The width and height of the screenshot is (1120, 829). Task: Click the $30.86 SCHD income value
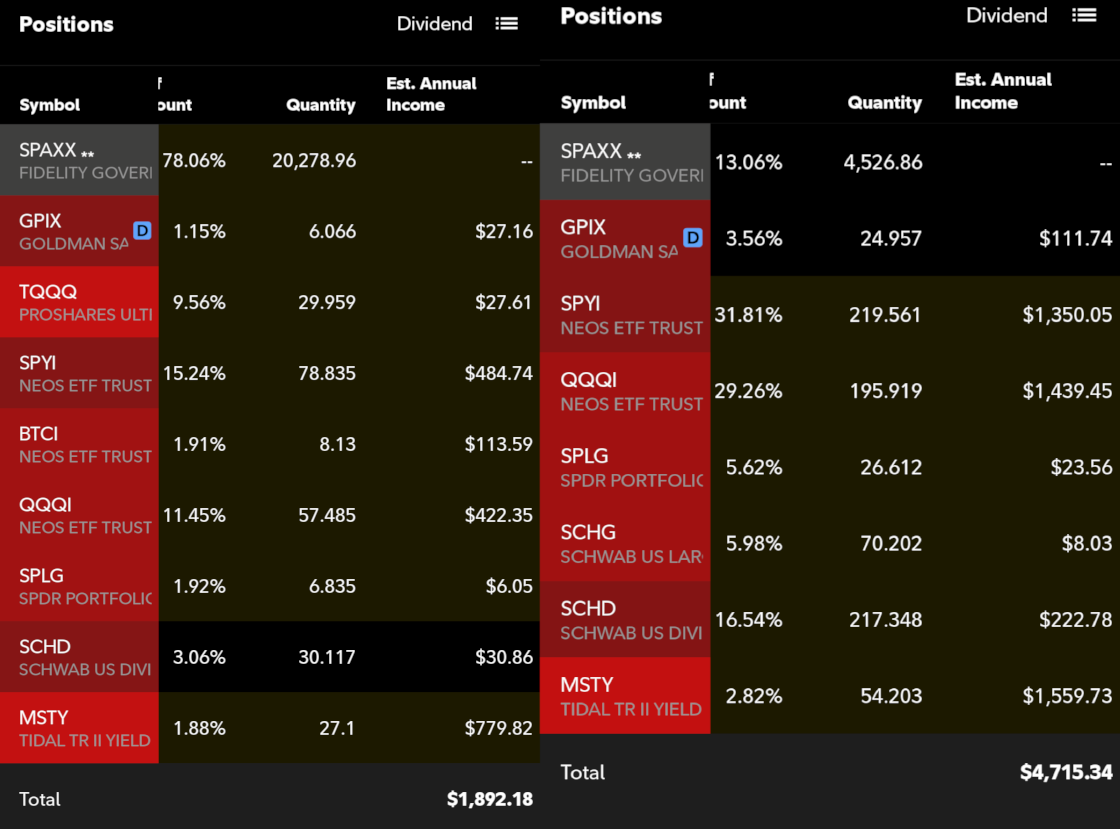[x=504, y=657]
